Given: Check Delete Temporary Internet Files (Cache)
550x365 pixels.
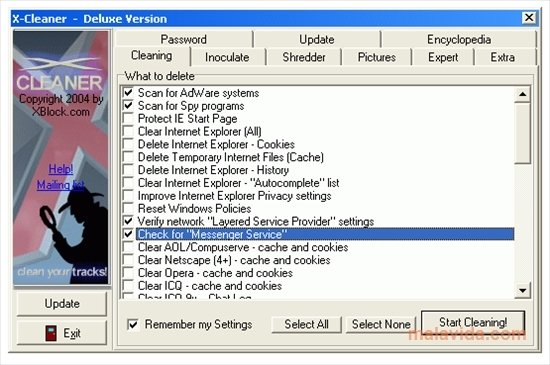Looking at the screenshot, I should (x=128, y=157).
